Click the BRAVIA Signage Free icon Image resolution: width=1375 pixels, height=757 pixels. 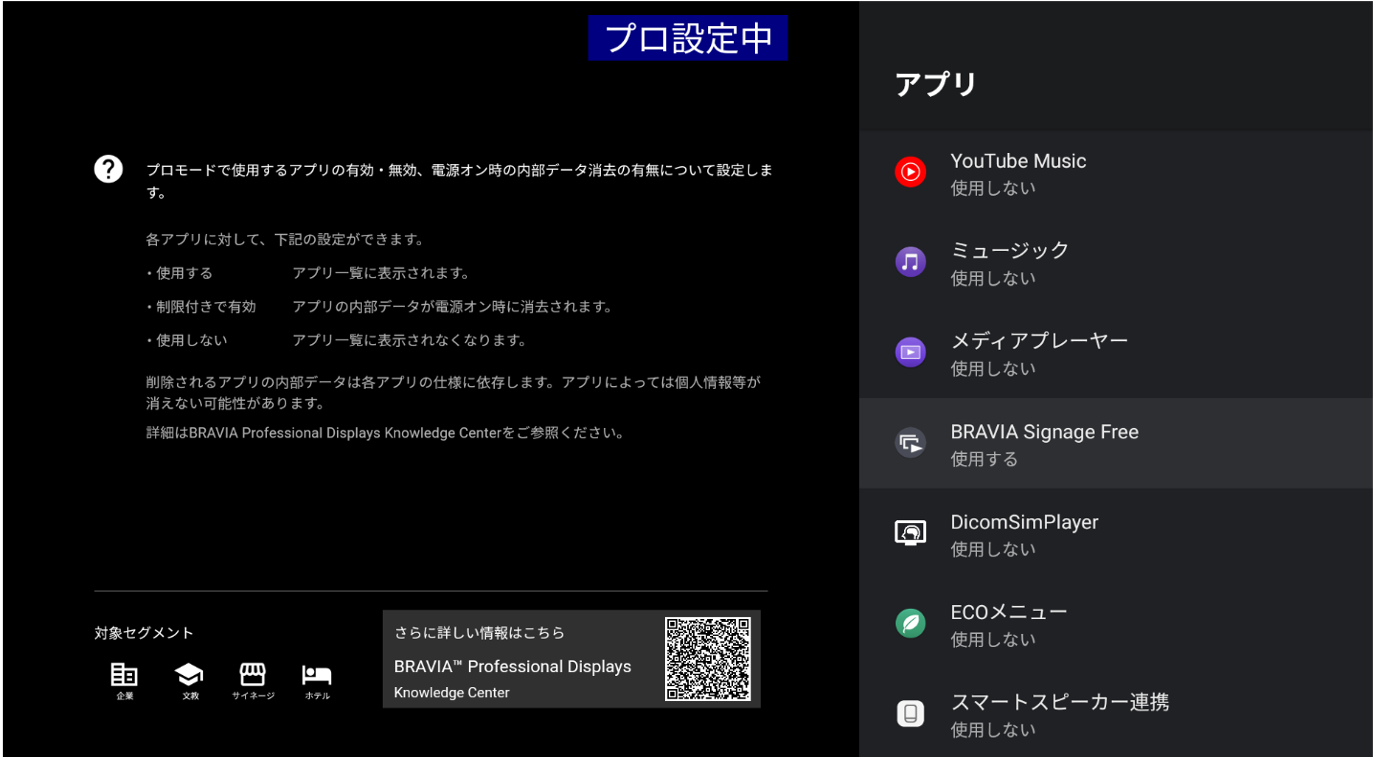[x=910, y=443]
